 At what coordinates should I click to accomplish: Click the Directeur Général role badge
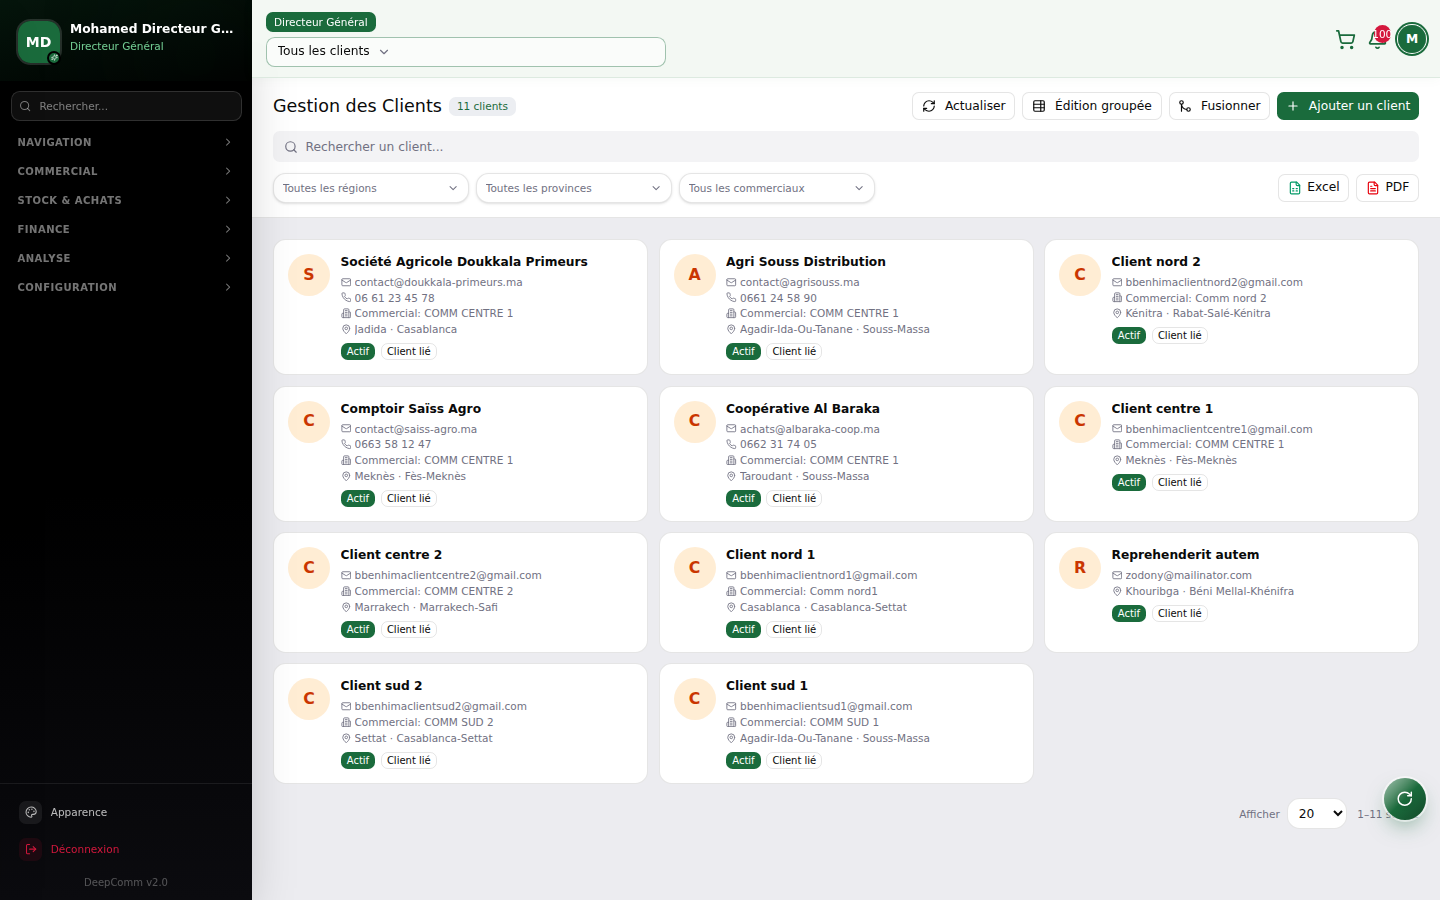[x=321, y=22]
